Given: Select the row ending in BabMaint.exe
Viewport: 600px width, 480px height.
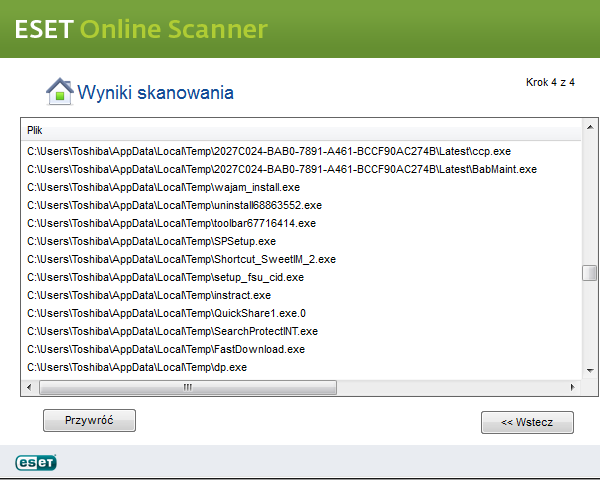Looking at the screenshot, I should point(302,169).
